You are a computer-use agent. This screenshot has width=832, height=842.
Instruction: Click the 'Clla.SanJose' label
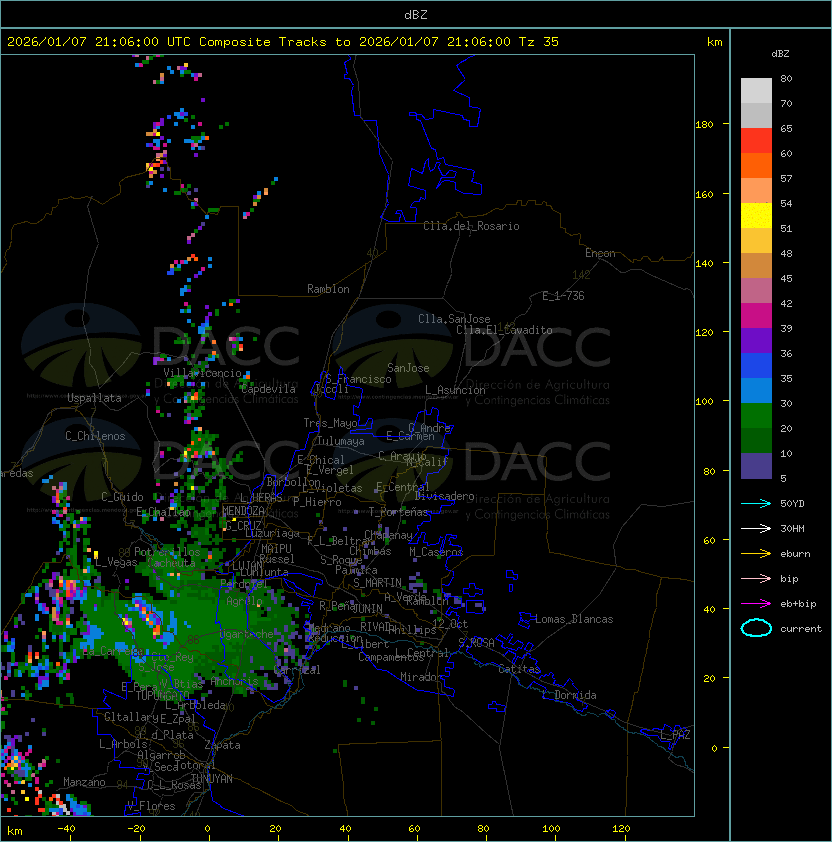[x=454, y=319]
